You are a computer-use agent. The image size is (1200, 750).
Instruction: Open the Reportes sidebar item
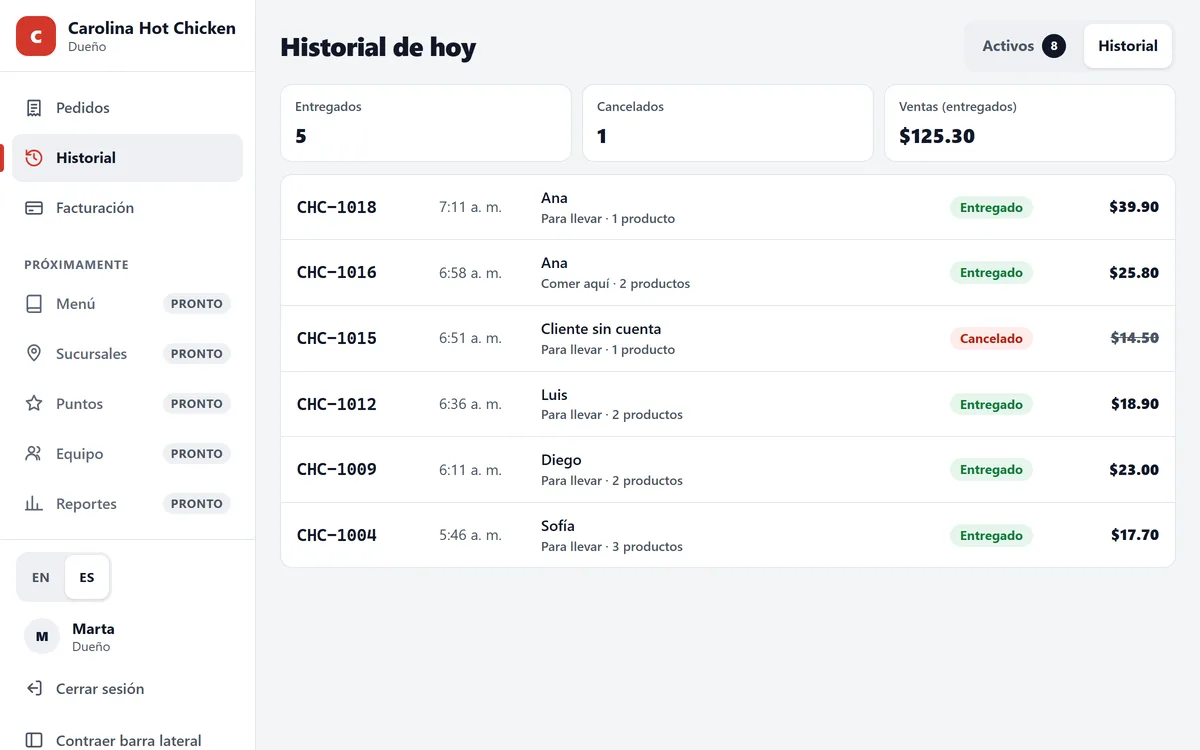coord(128,504)
